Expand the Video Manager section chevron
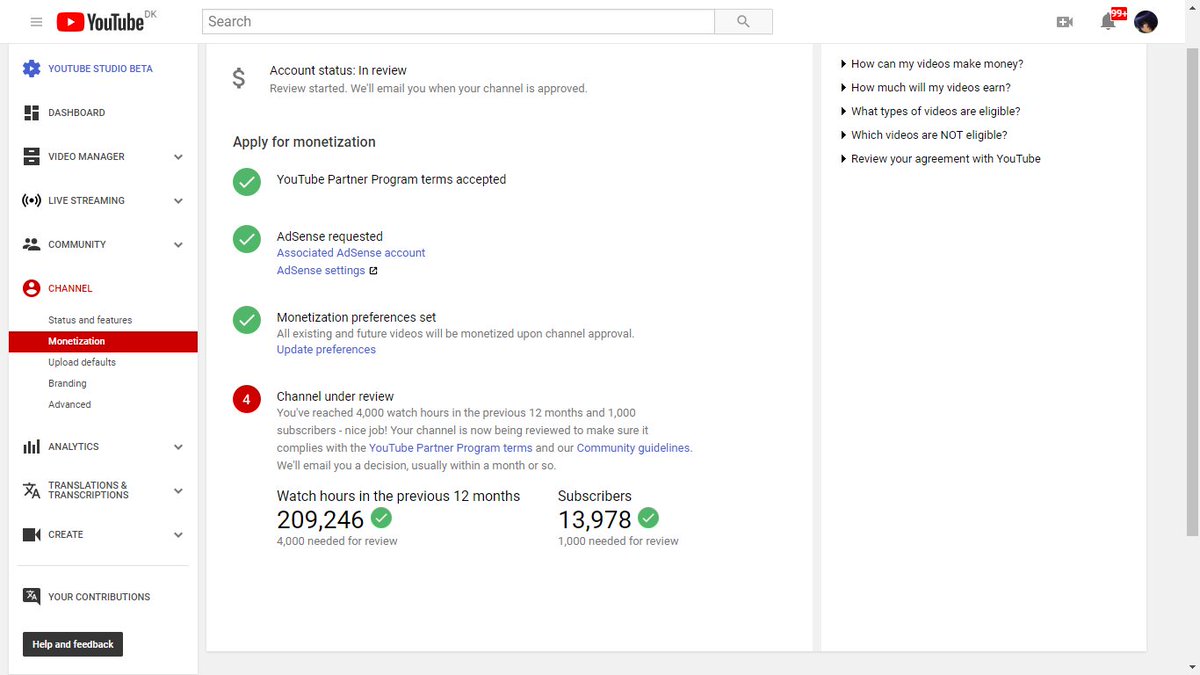The image size is (1200, 675). [178, 157]
